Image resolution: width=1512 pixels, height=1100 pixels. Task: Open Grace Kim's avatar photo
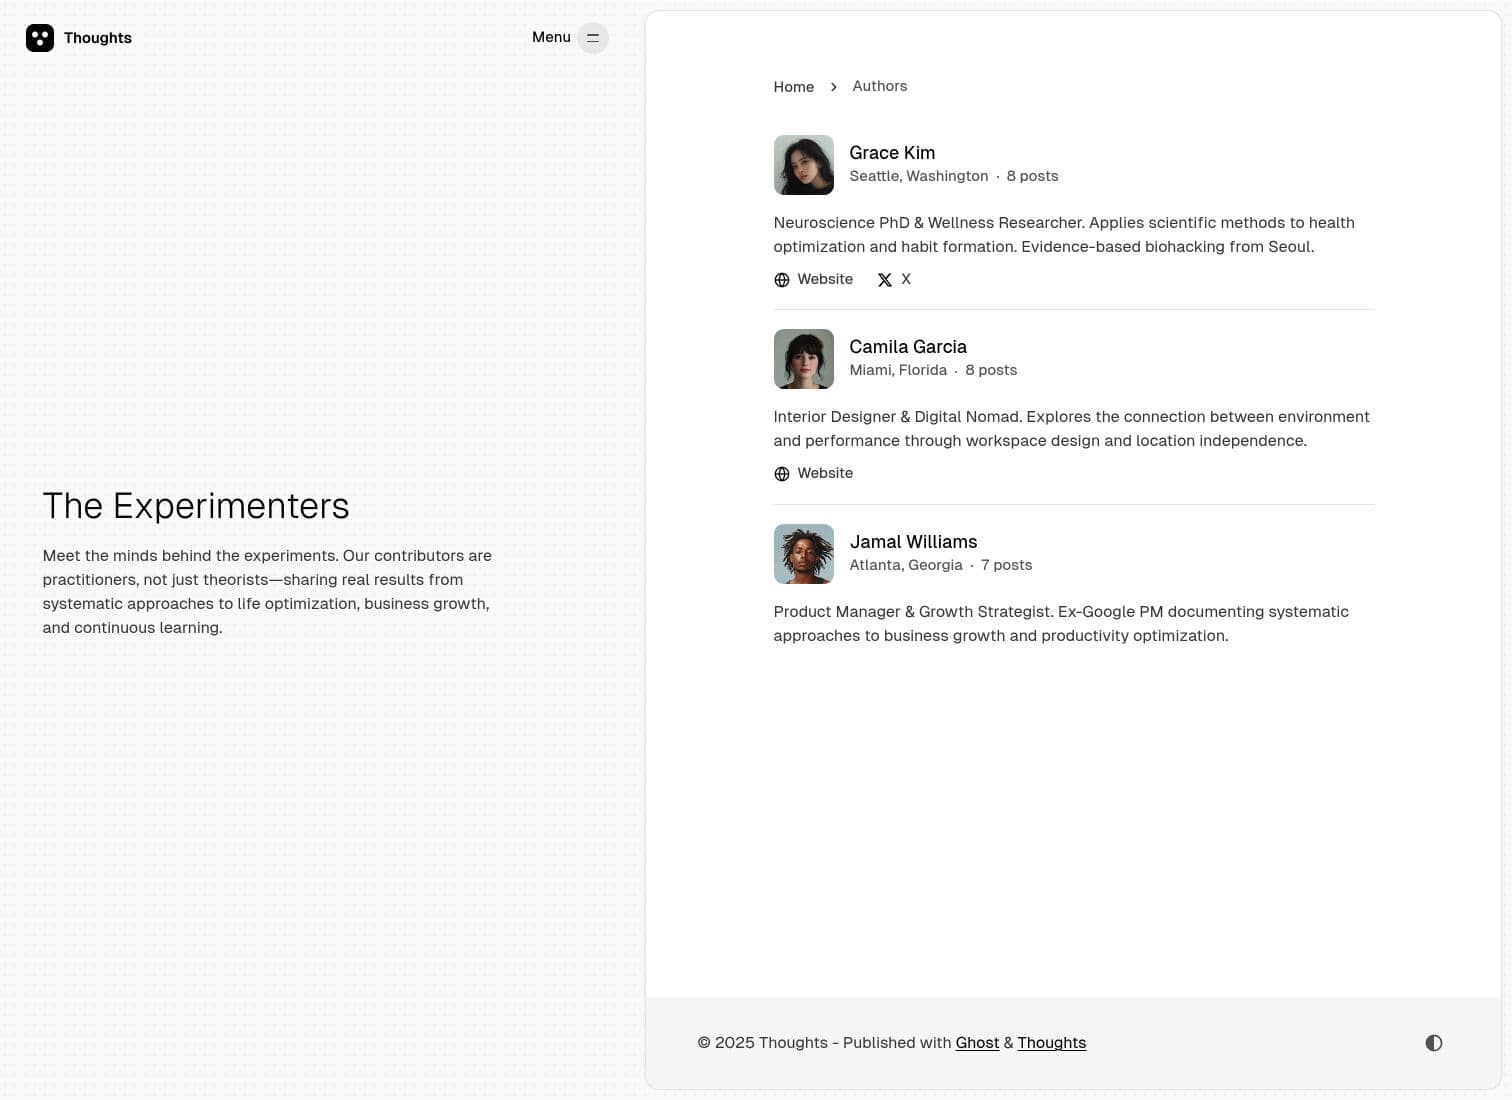[x=803, y=165]
